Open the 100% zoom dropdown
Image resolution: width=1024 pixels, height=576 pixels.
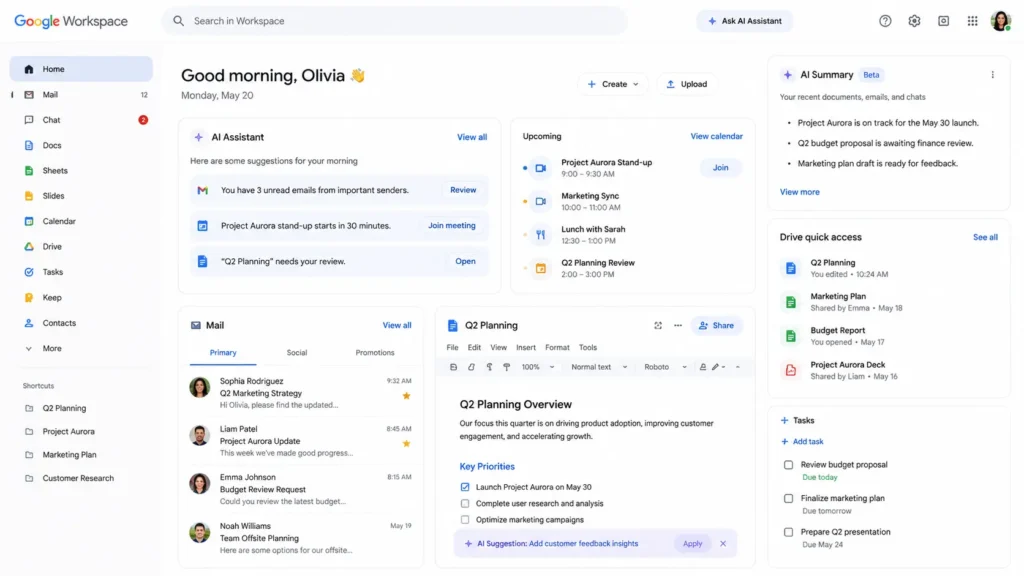coord(537,367)
